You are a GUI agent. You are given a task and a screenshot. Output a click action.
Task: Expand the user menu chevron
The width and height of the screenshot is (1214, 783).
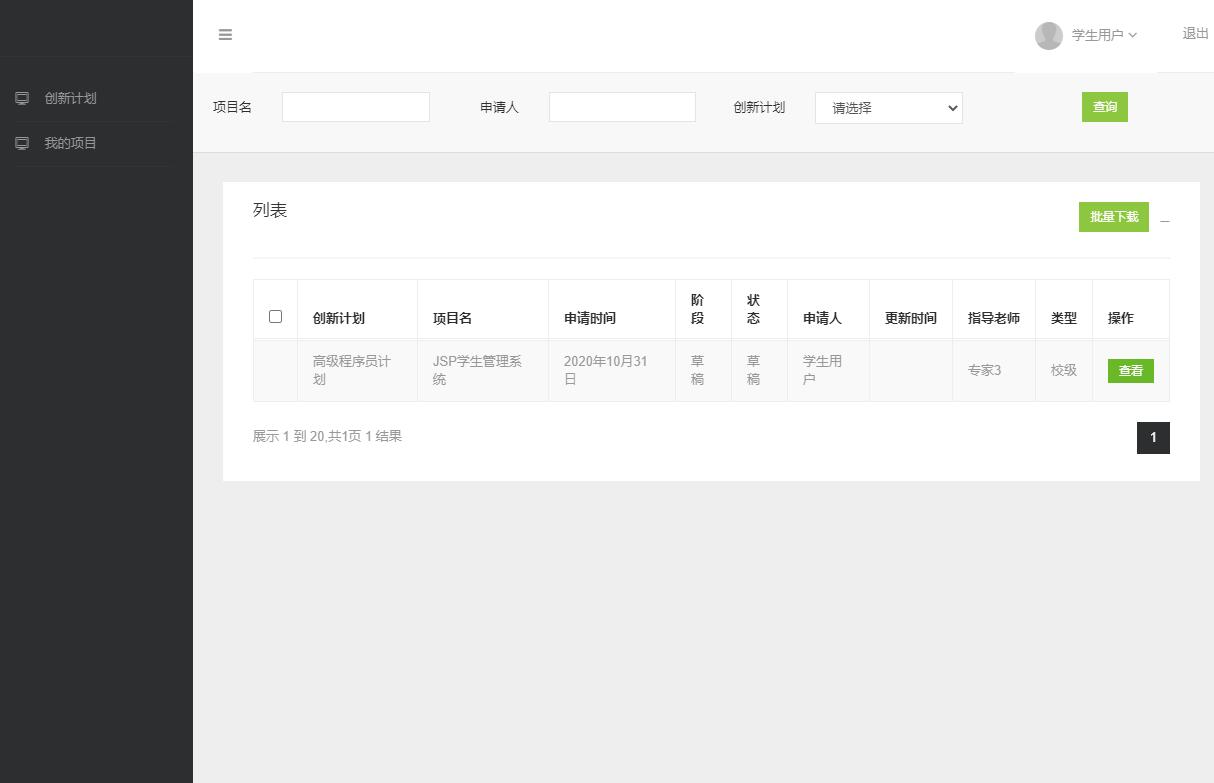coord(1132,35)
